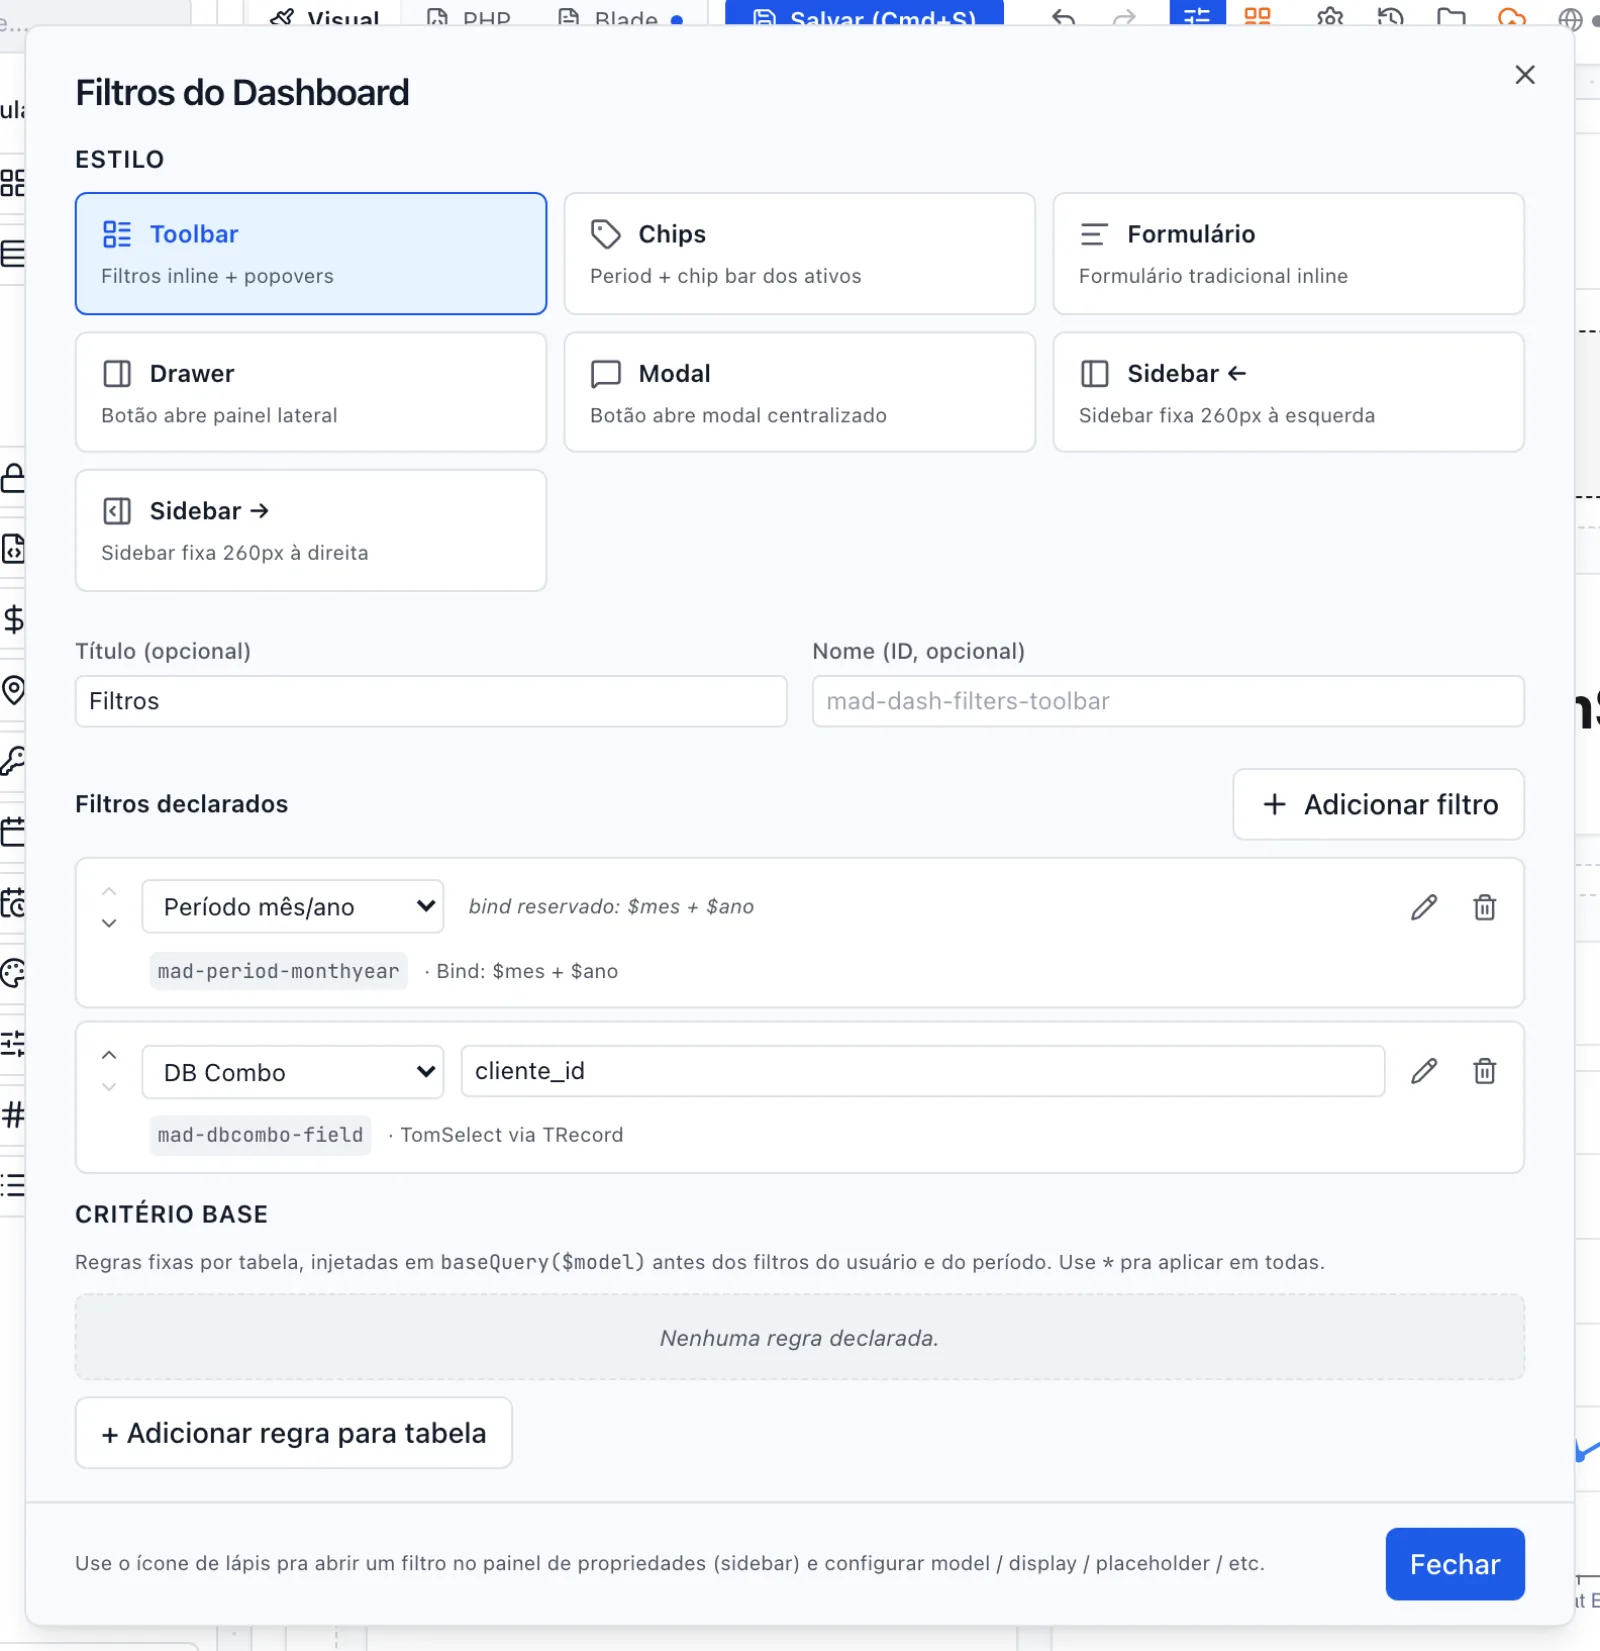
Task: Click the map pin icon in left sidebar
Action: pyautogui.click(x=13, y=690)
